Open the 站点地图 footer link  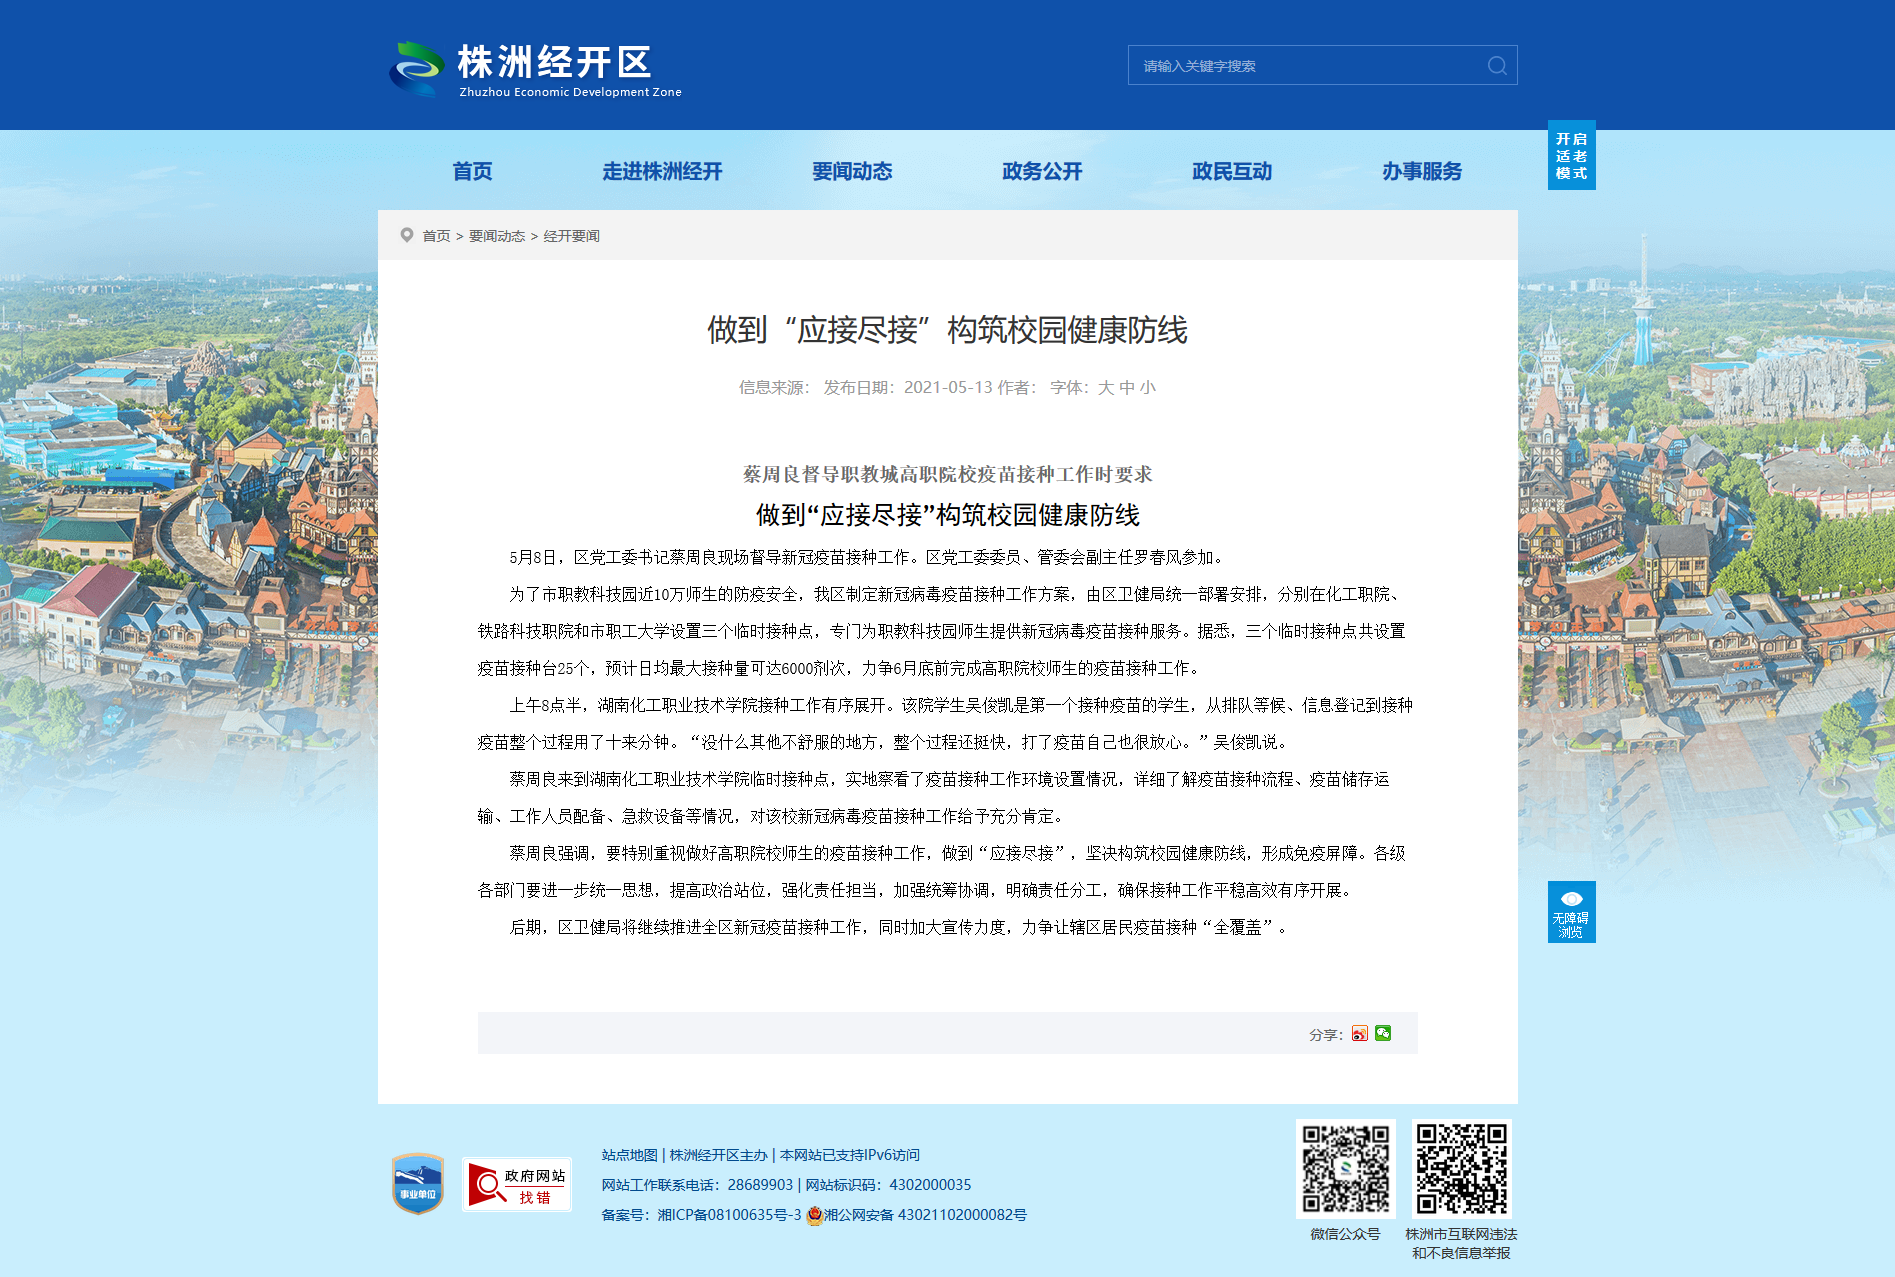(629, 1155)
